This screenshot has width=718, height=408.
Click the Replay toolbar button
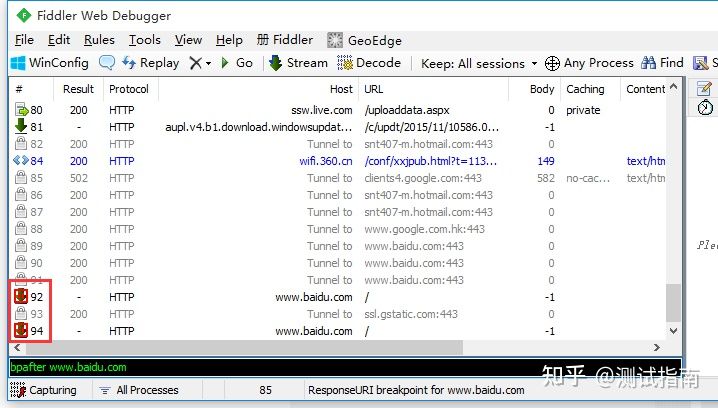point(151,63)
